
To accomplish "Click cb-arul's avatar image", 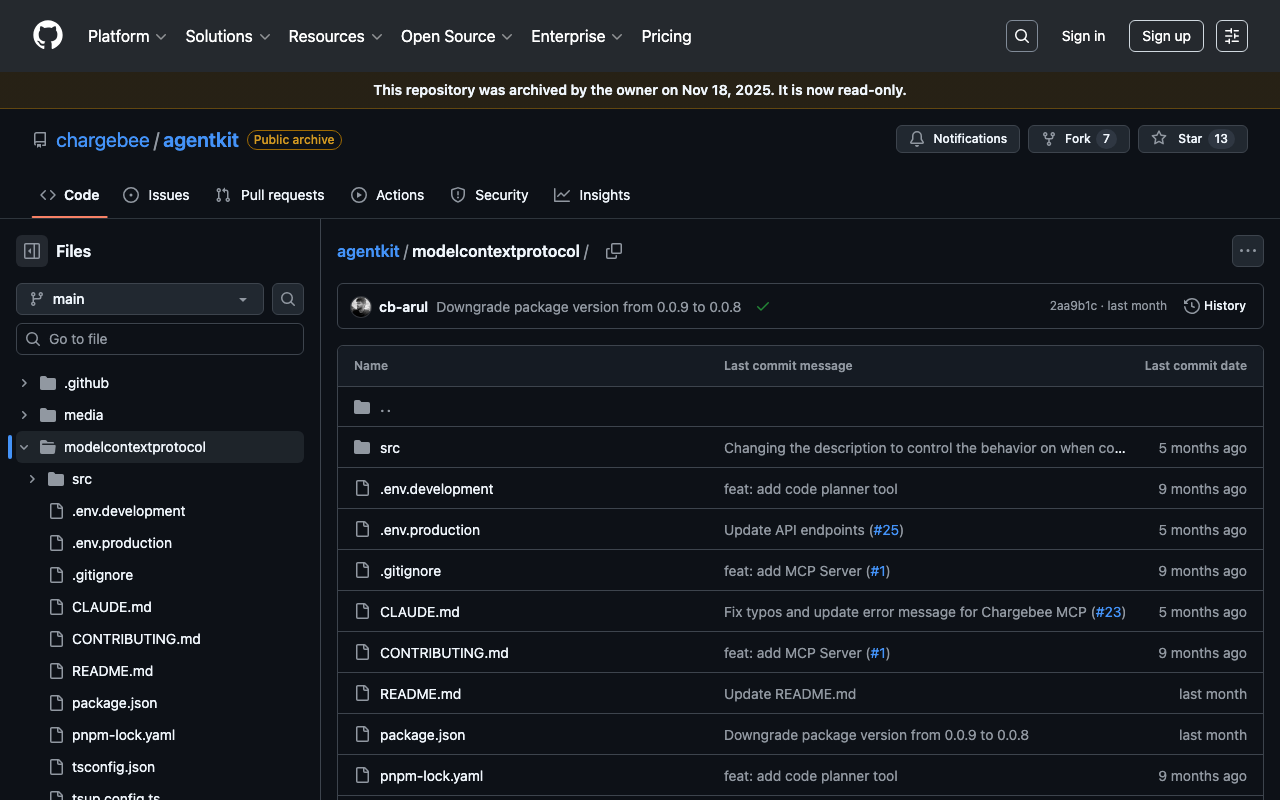I will [x=361, y=307].
